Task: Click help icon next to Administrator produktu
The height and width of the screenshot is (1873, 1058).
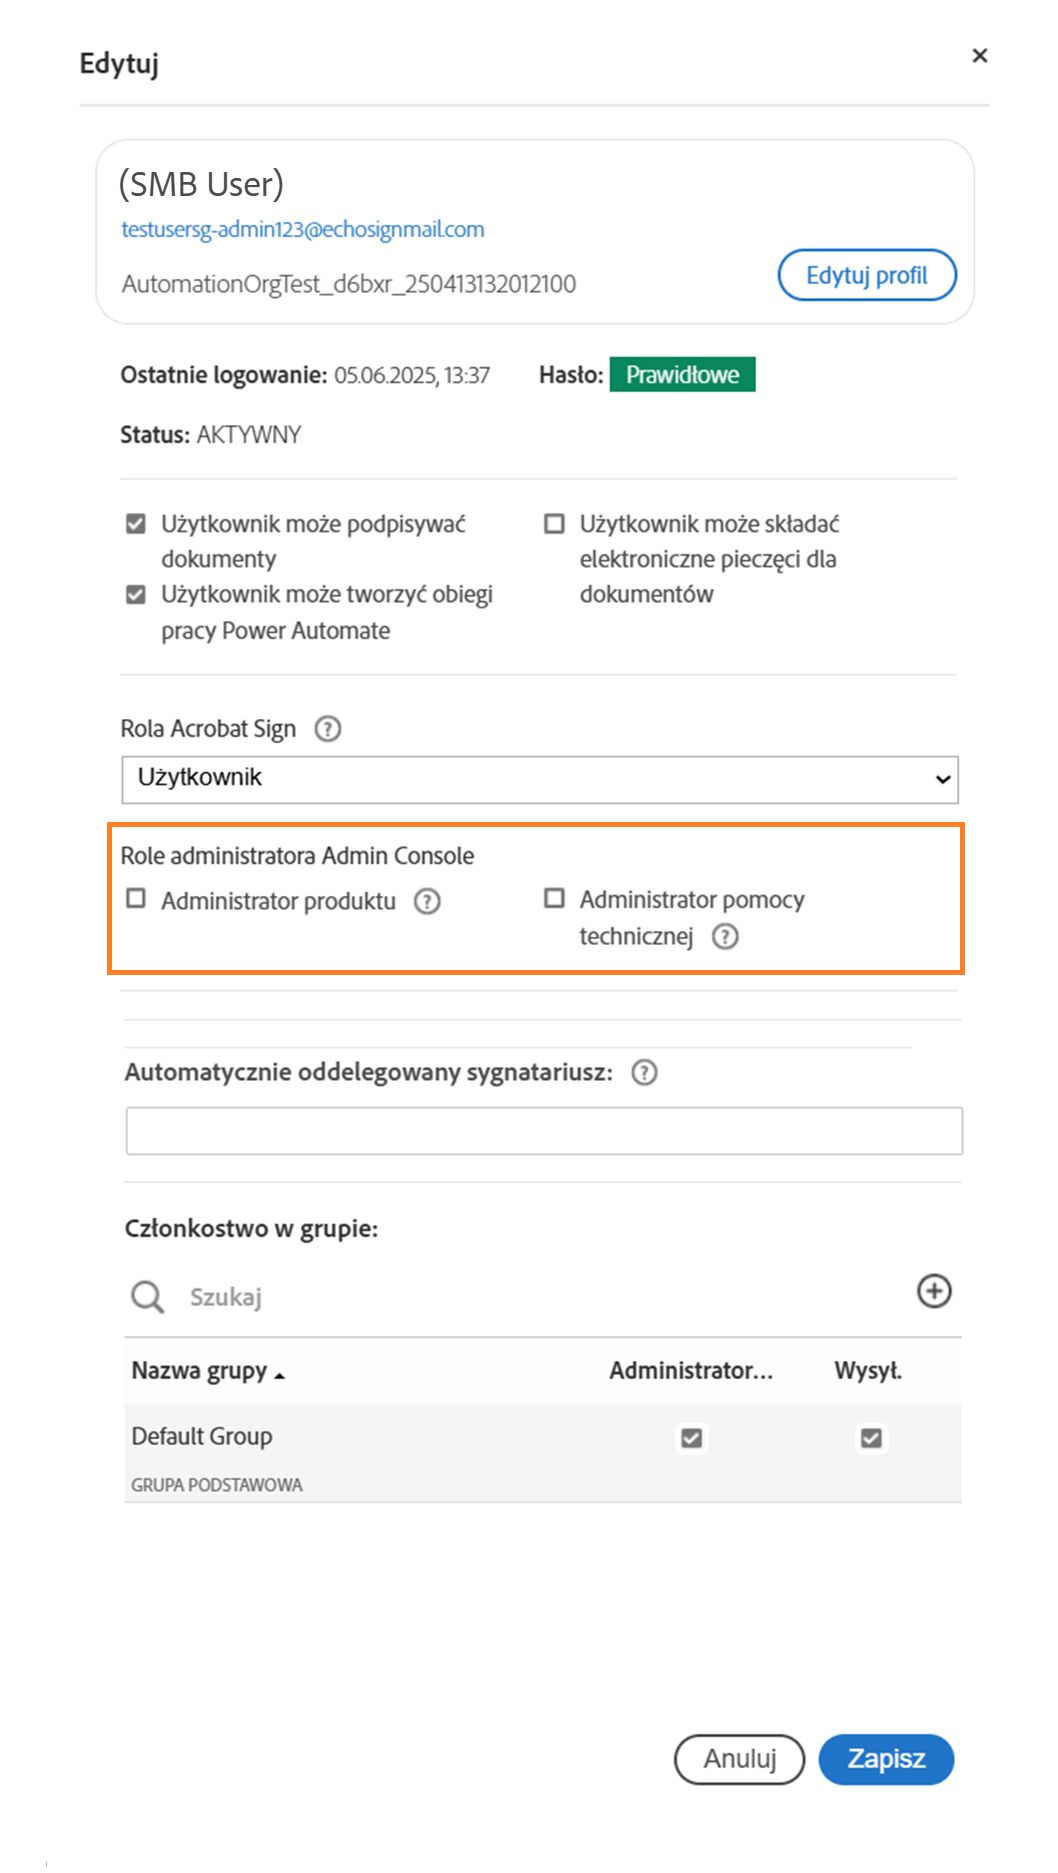Action: (427, 901)
